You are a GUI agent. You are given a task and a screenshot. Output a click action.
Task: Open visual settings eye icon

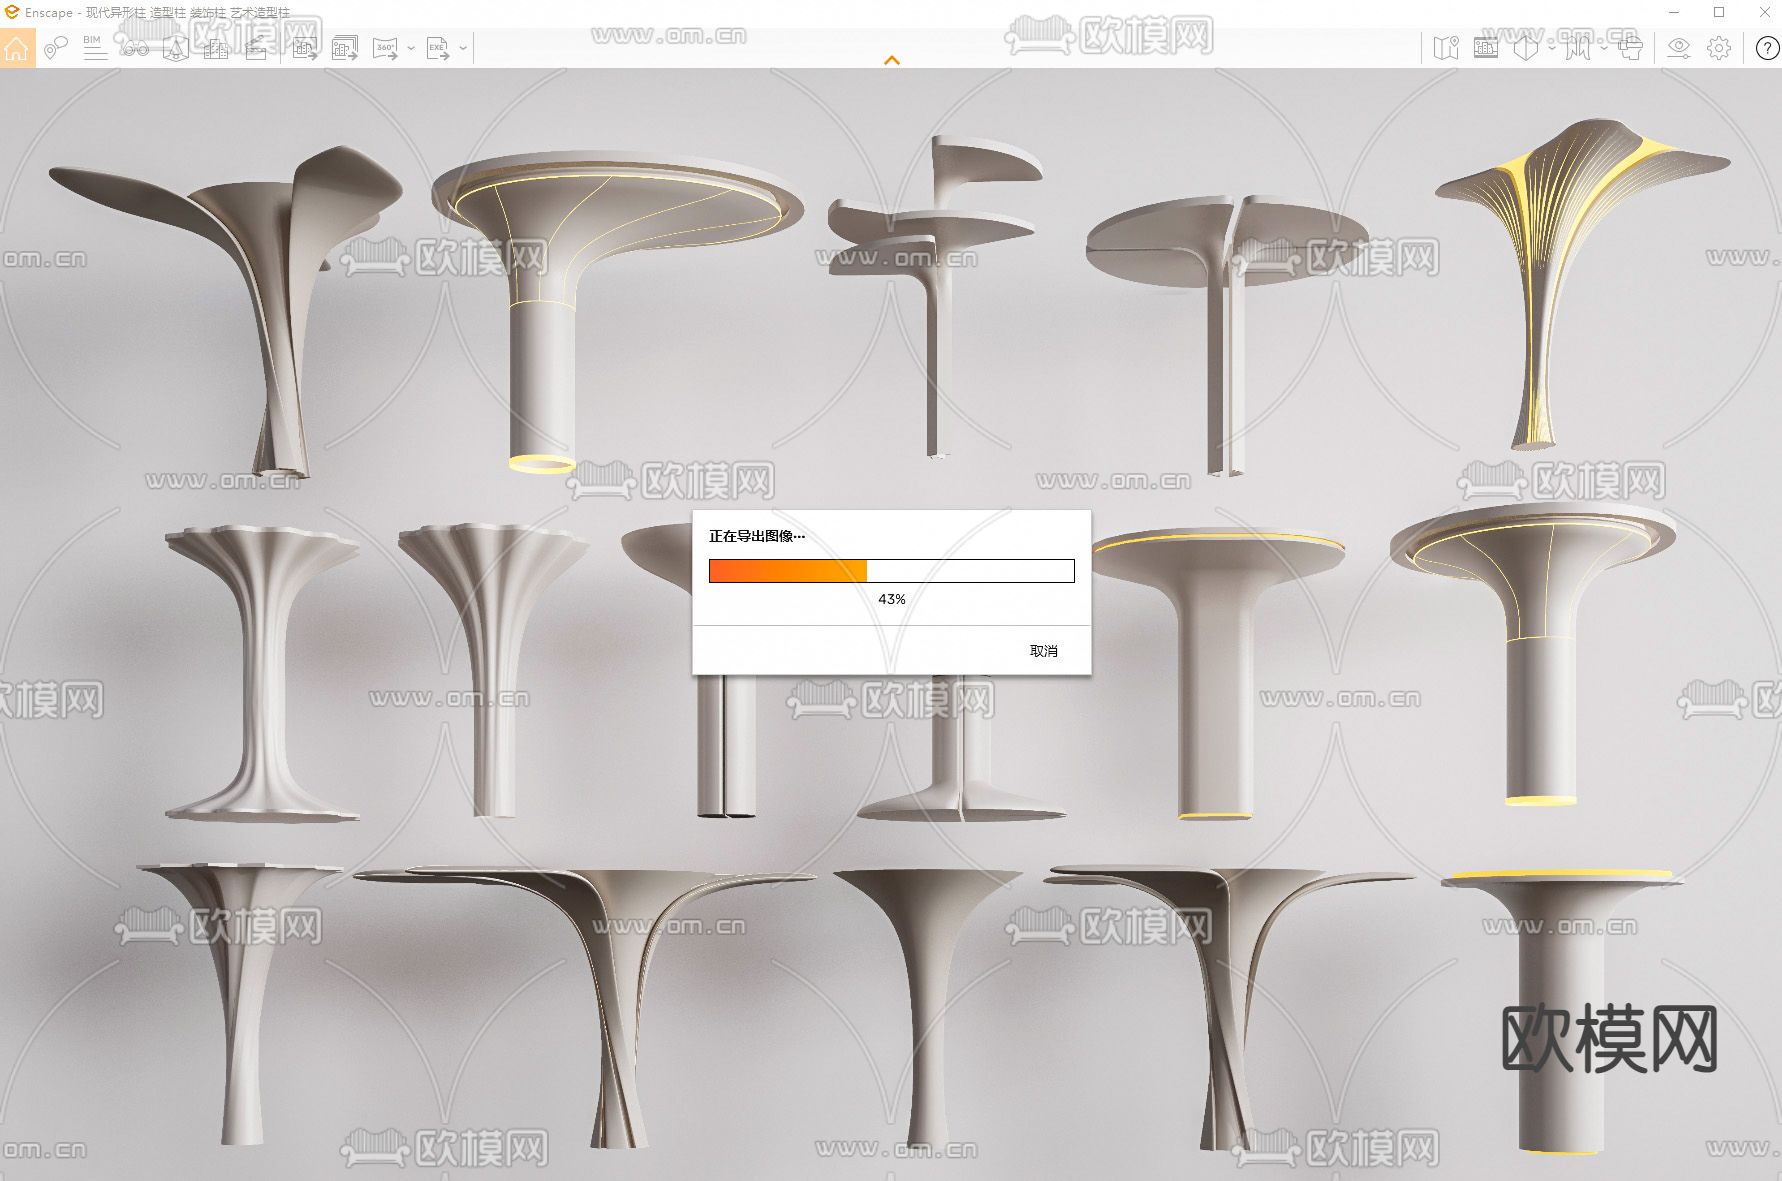[x=1679, y=48]
